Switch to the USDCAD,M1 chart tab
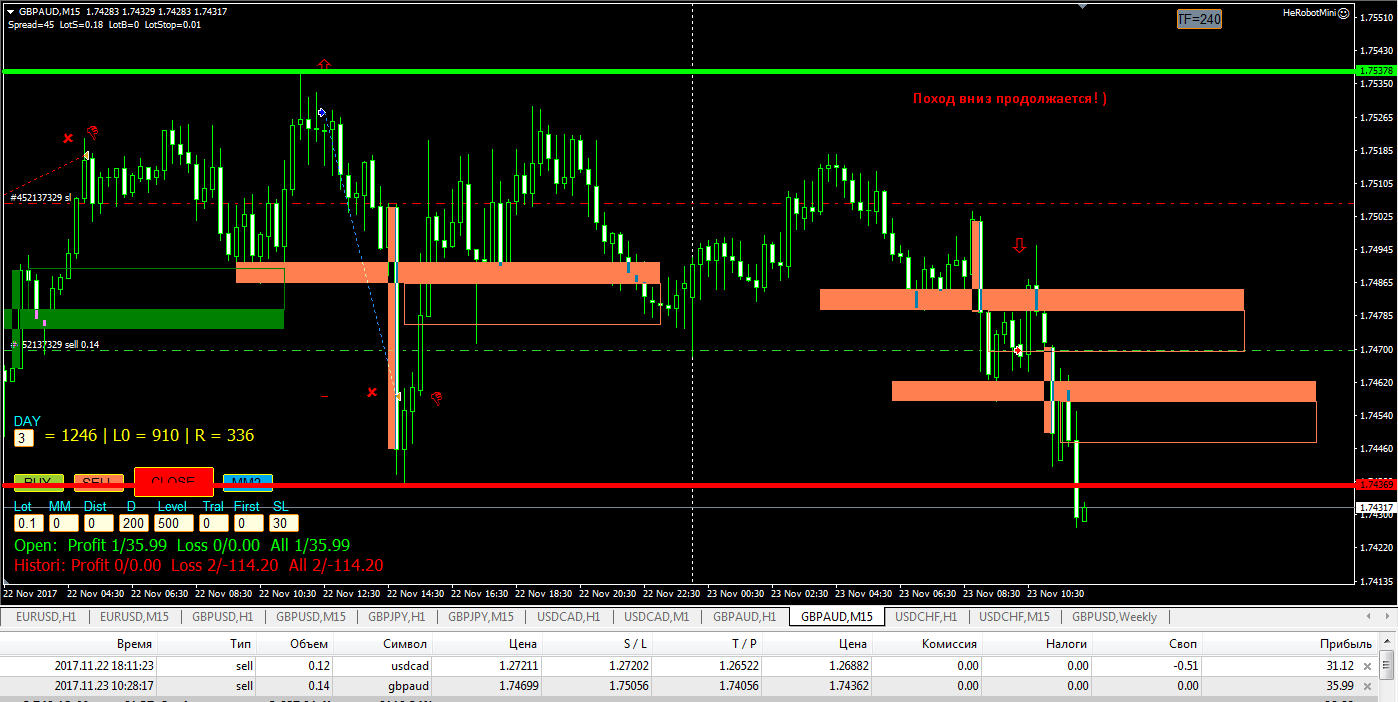 point(656,616)
